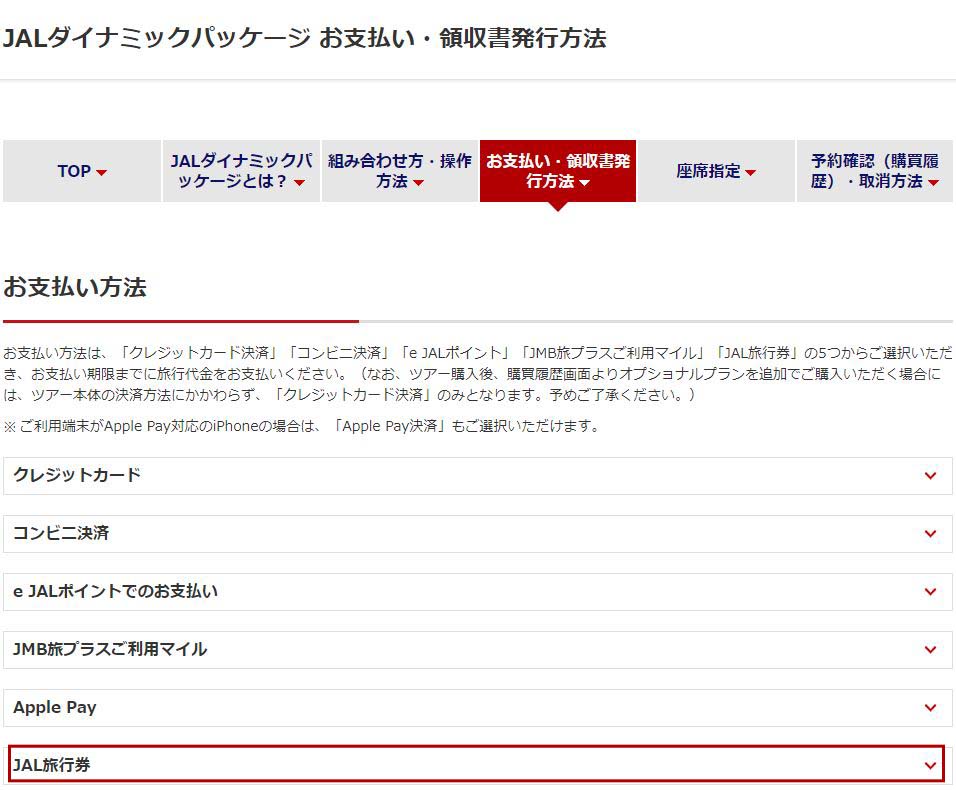Expand the クレジットカード payment section

(476, 476)
